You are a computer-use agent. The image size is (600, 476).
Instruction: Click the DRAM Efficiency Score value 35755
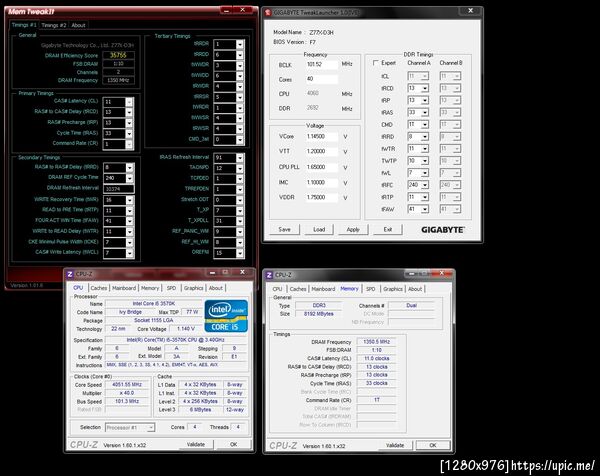(x=118, y=55)
